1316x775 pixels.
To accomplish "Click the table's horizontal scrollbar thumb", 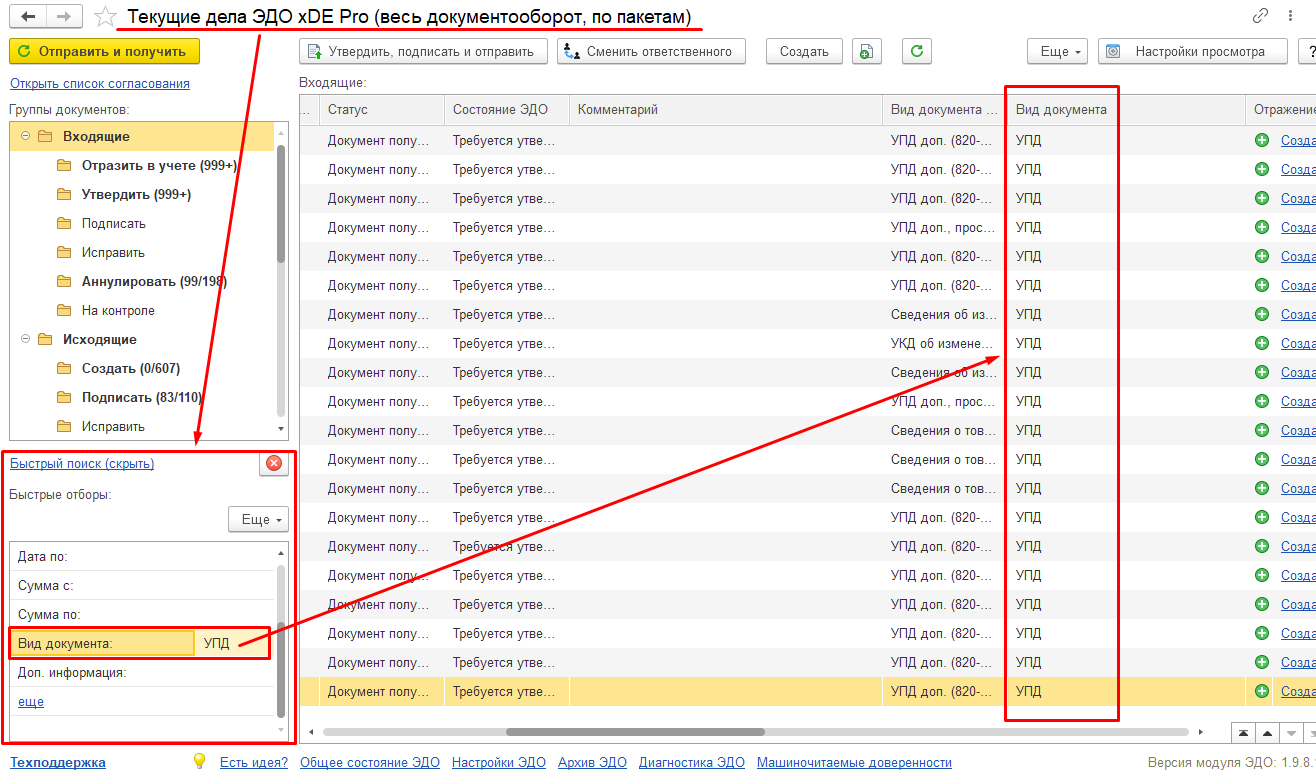I will [x=635, y=732].
